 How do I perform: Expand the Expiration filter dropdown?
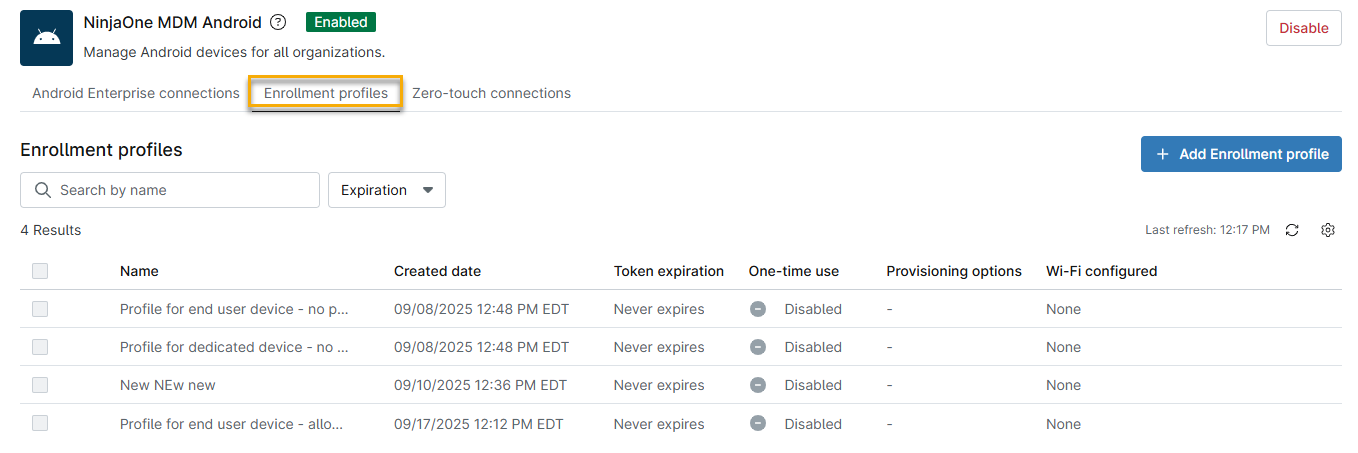[386, 190]
